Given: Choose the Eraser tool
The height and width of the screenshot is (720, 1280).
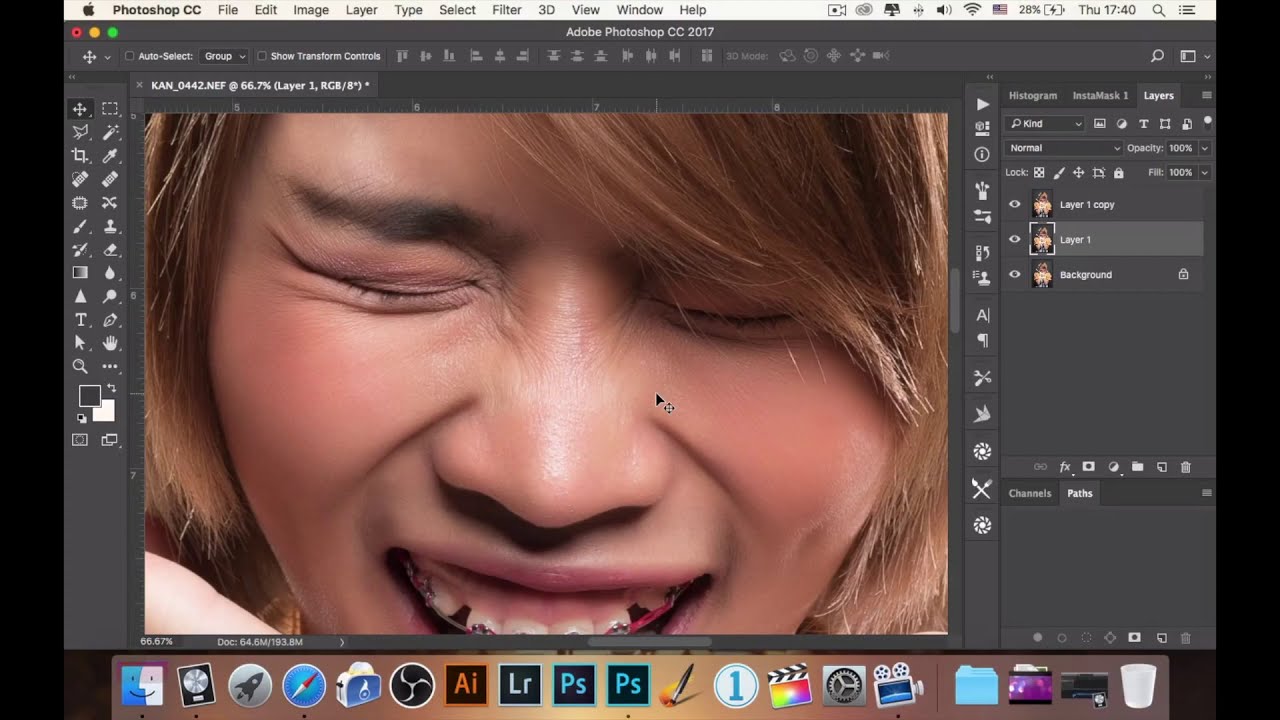Looking at the screenshot, I should (110, 250).
